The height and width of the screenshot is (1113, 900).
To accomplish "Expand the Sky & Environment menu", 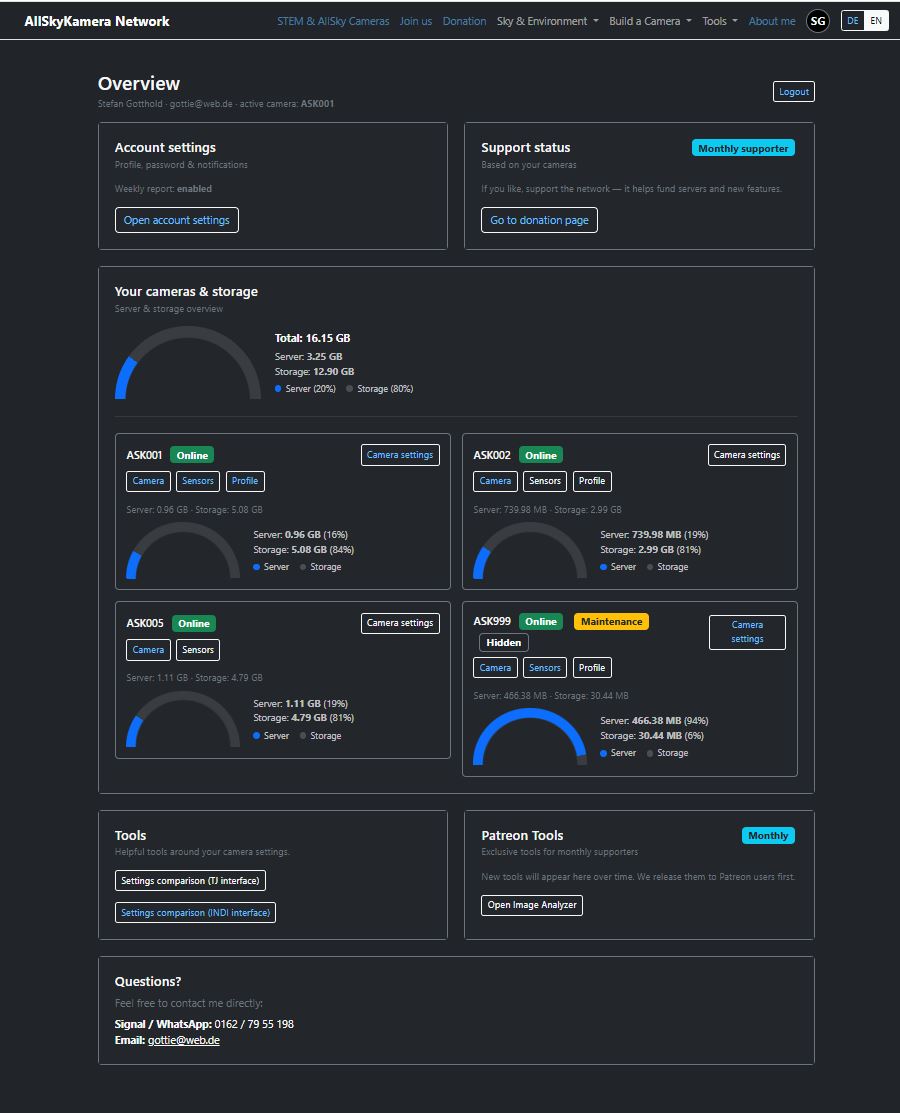I will pyautogui.click(x=547, y=20).
